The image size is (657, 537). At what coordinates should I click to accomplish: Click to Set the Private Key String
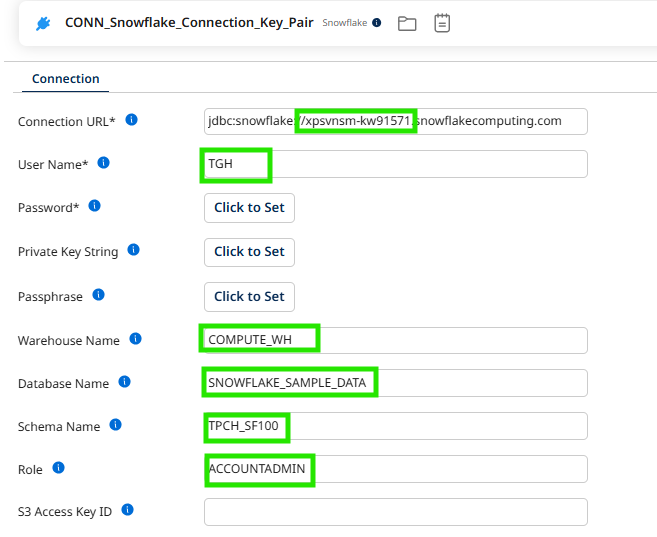[x=249, y=252]
